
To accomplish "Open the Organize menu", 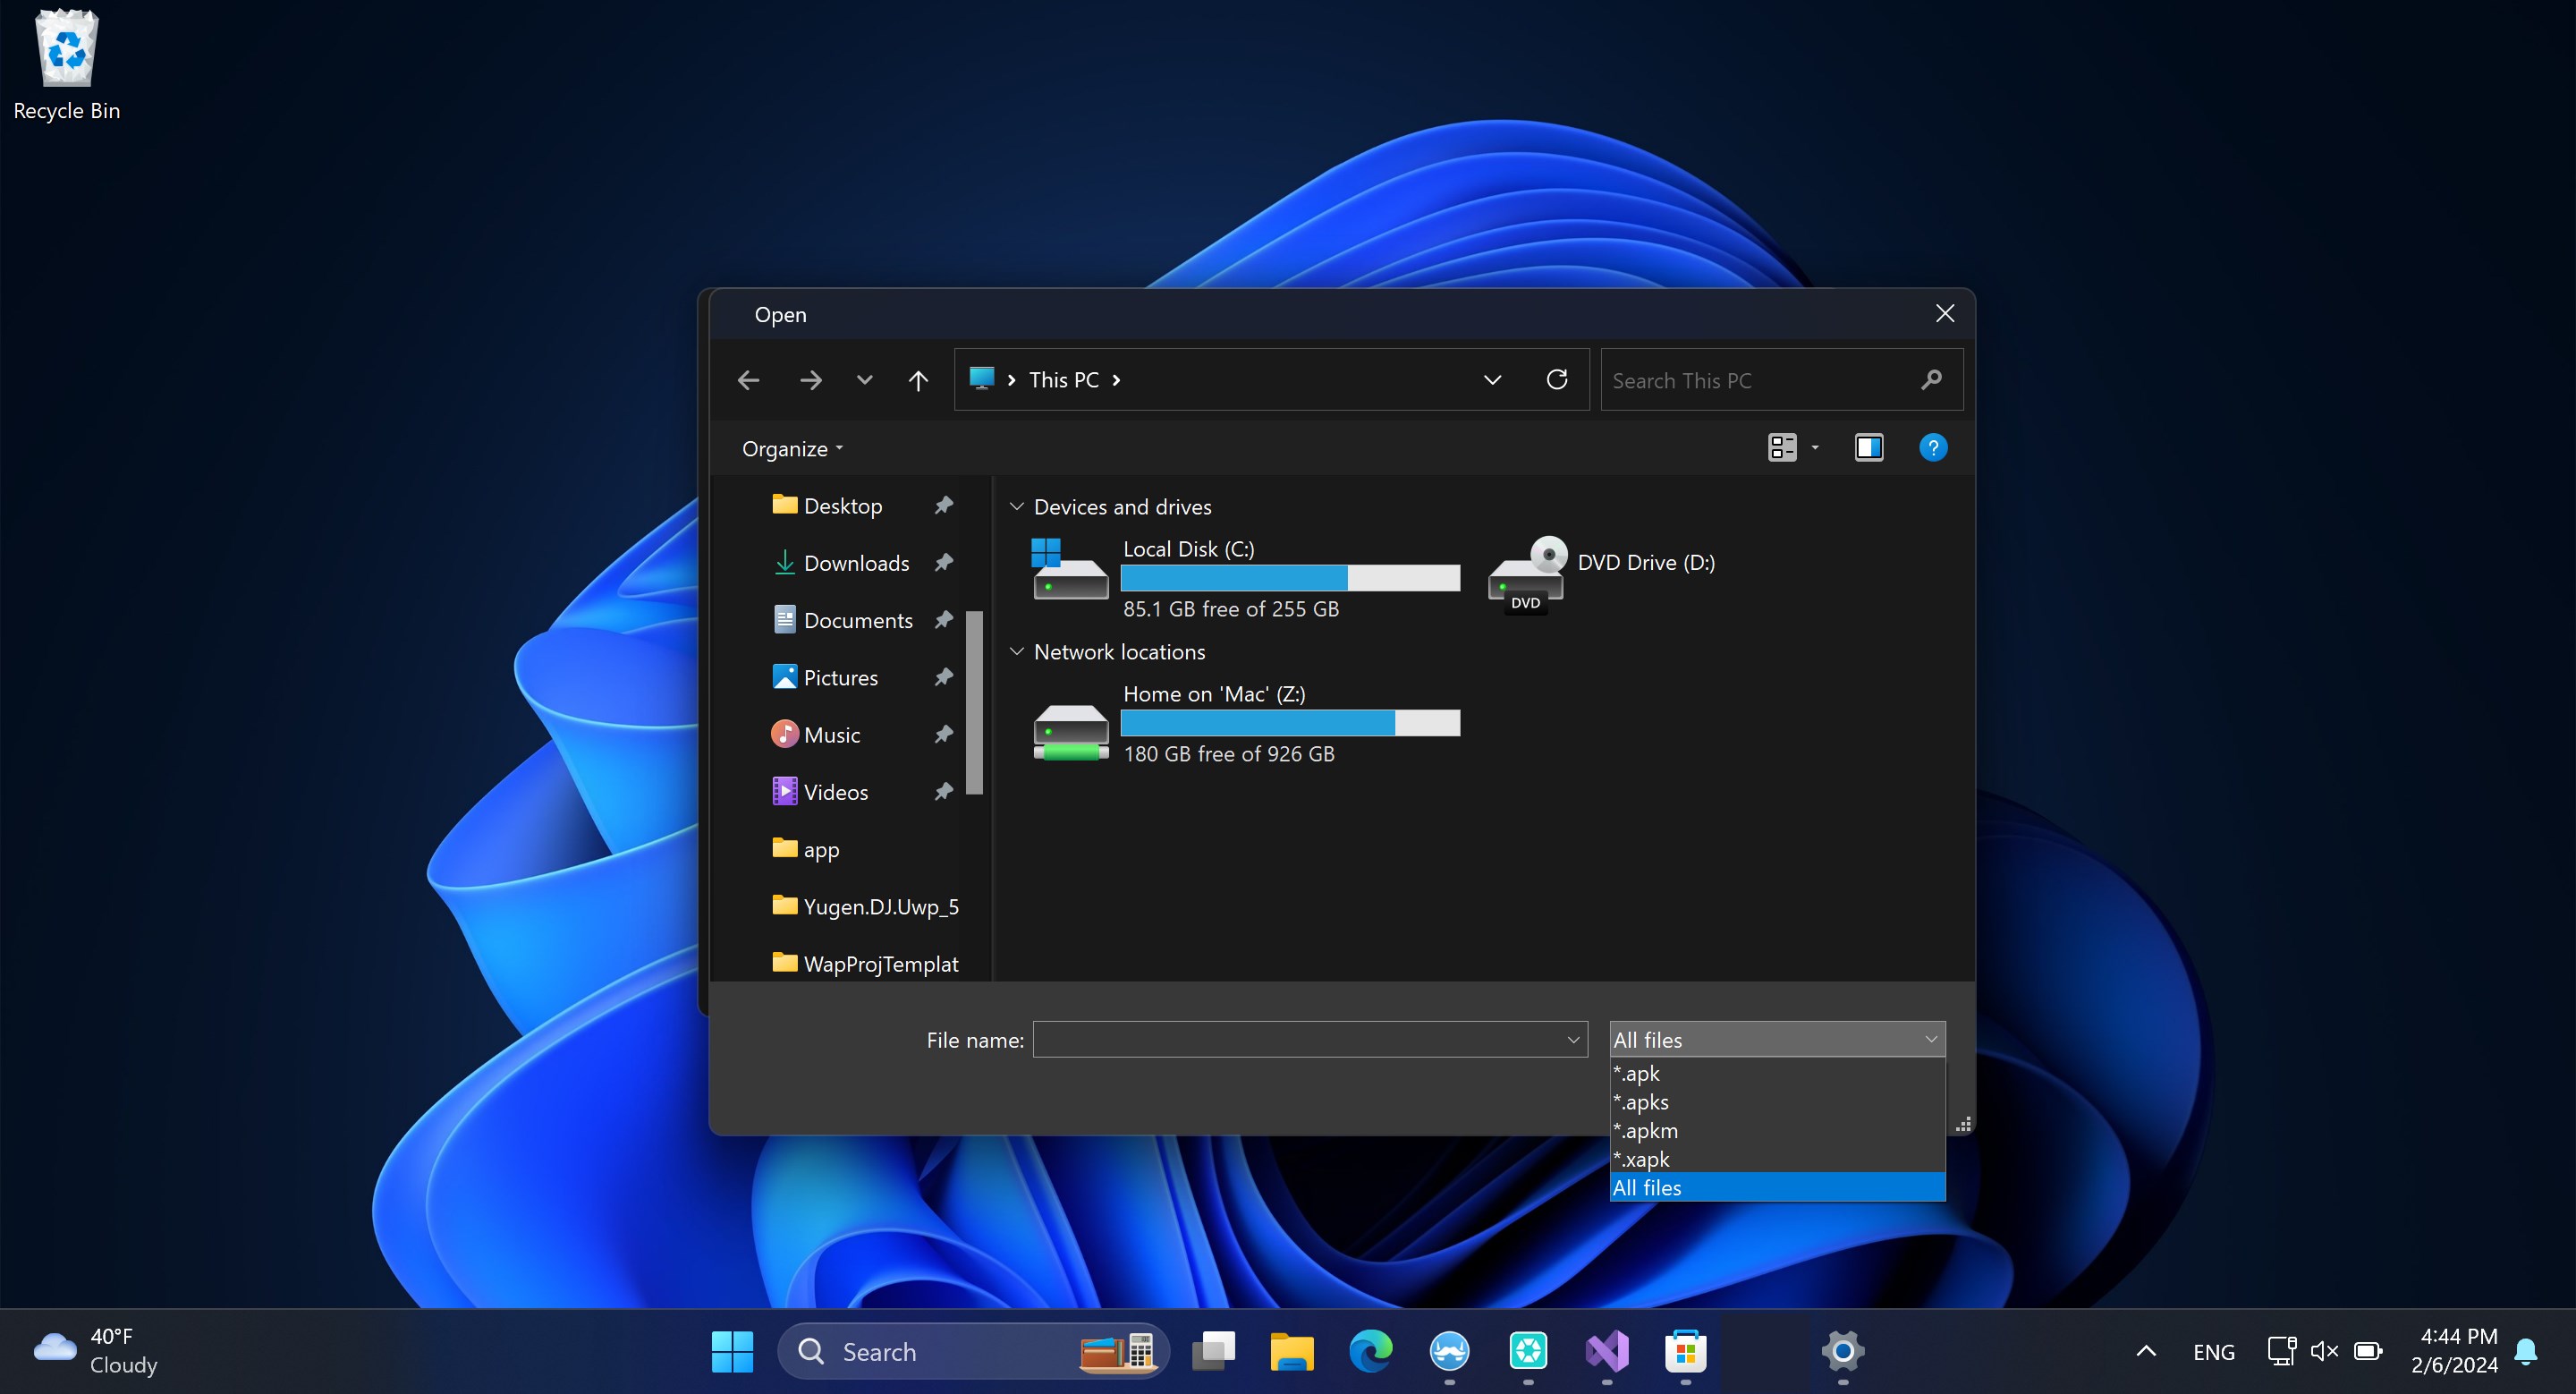I will click(791, 448).
